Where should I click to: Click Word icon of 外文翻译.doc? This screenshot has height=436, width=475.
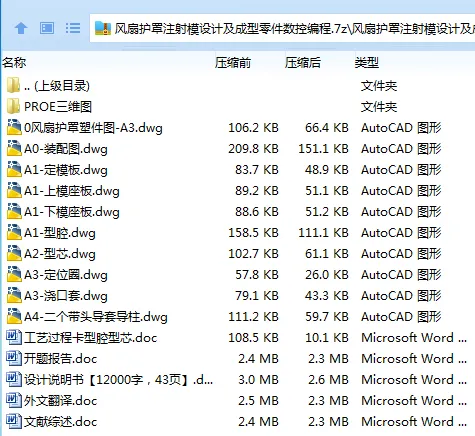(14, 400)
